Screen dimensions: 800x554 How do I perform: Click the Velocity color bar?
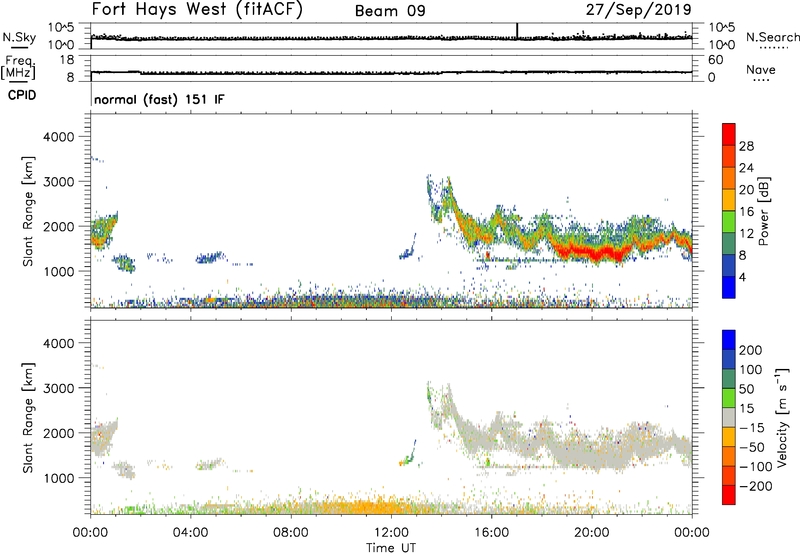coord(729,417)
